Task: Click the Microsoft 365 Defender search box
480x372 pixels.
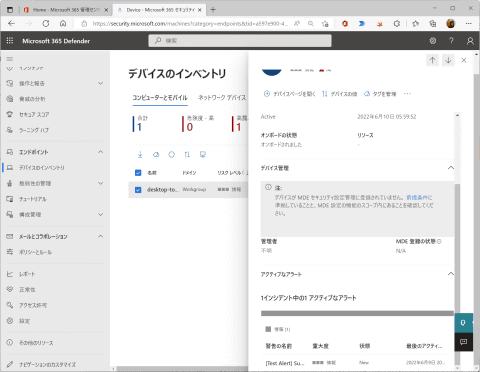Action: click(240, 41)
